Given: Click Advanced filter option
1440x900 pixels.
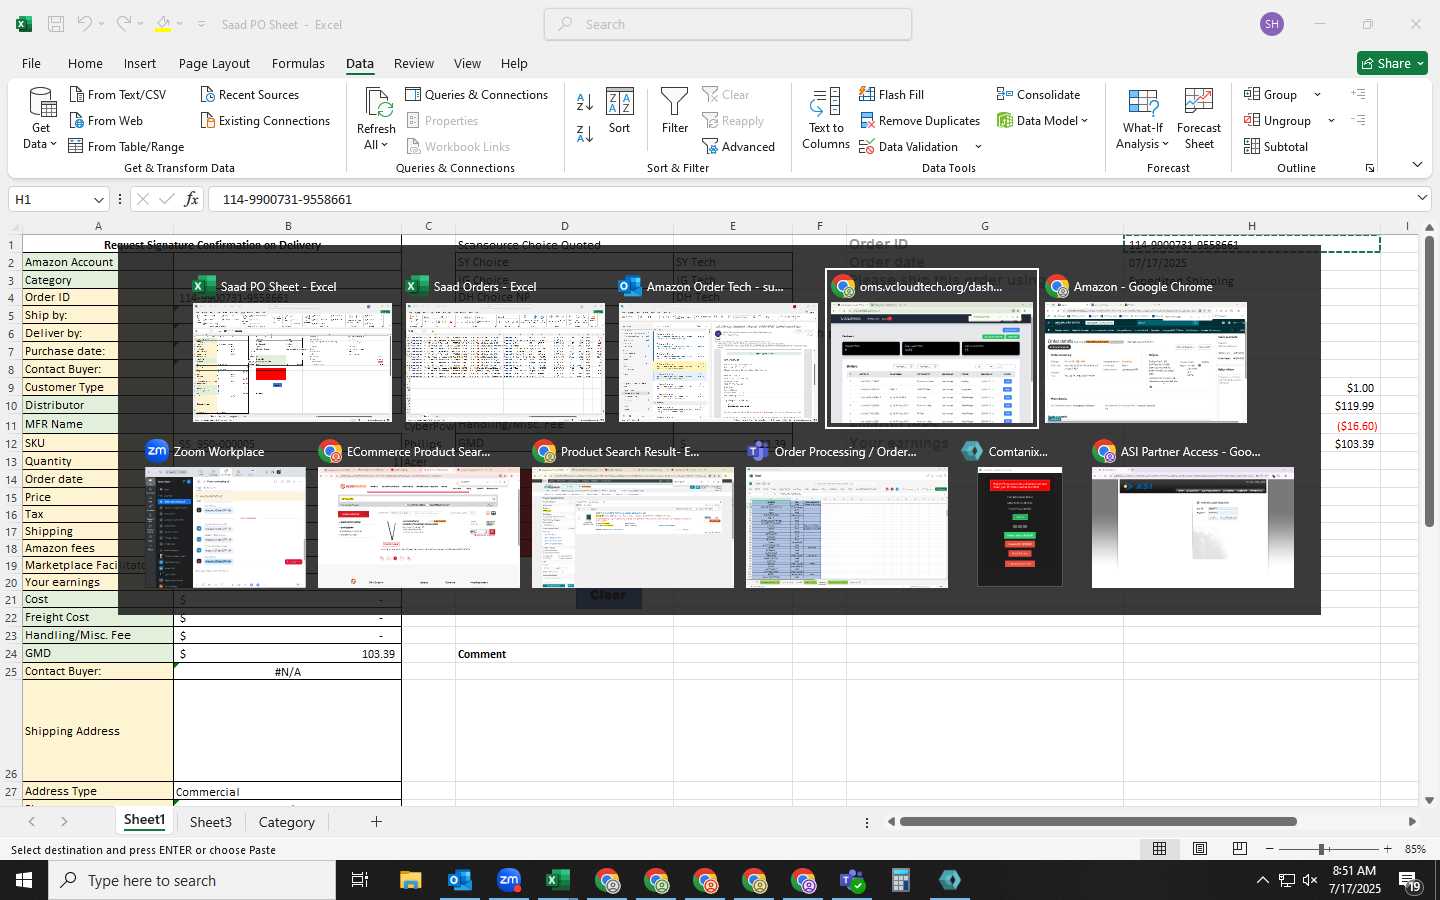Looking at the screenshot, I should point(738,146).
